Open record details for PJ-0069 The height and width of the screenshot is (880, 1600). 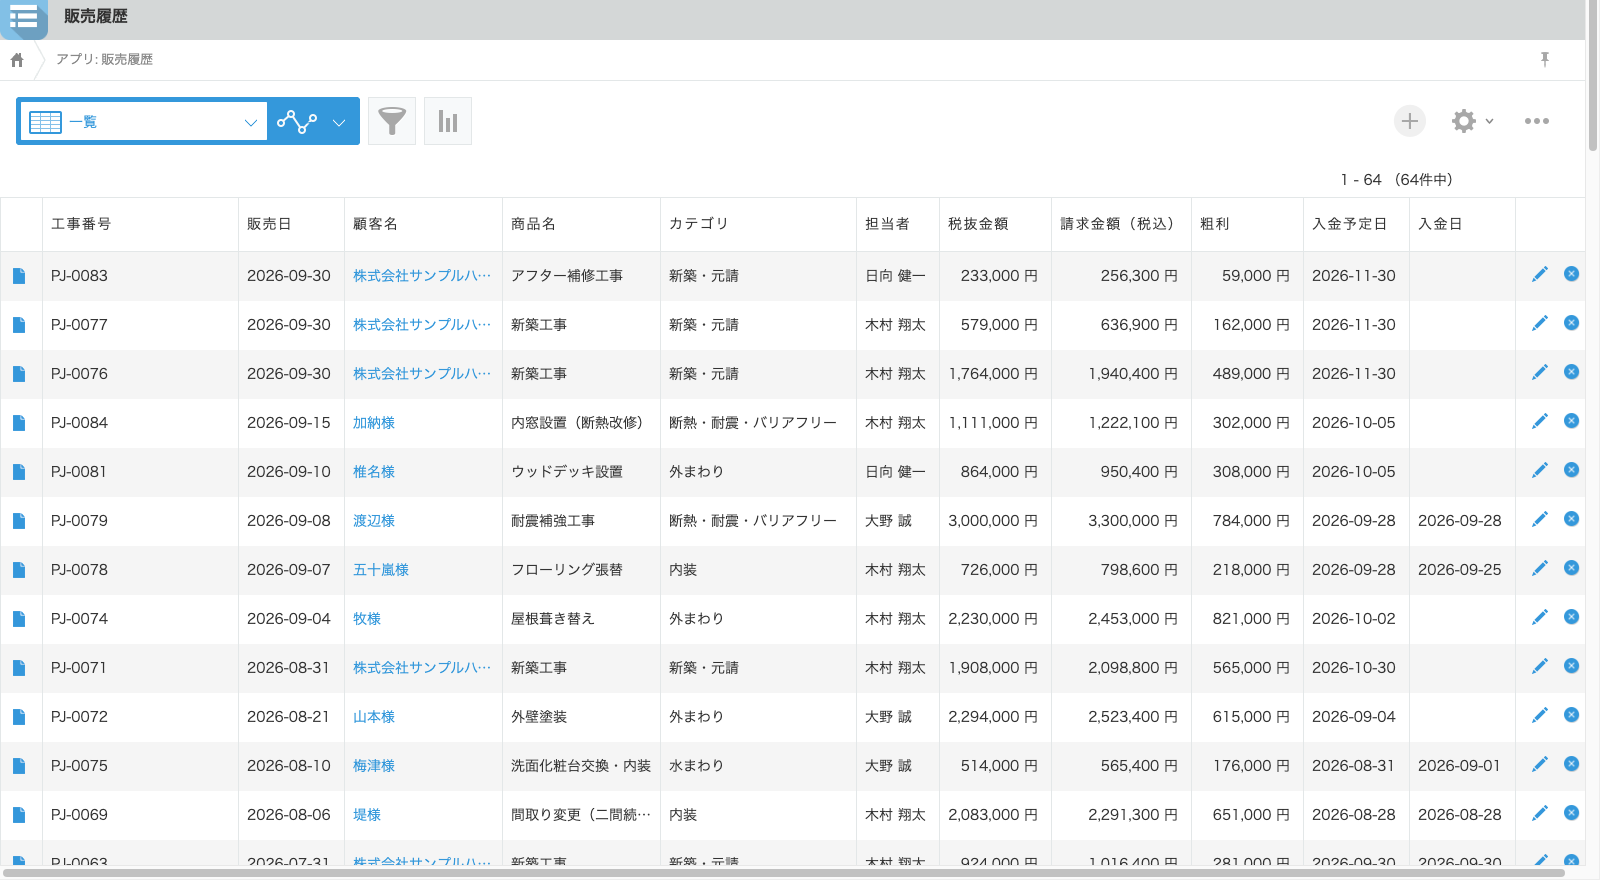point(19,815)
